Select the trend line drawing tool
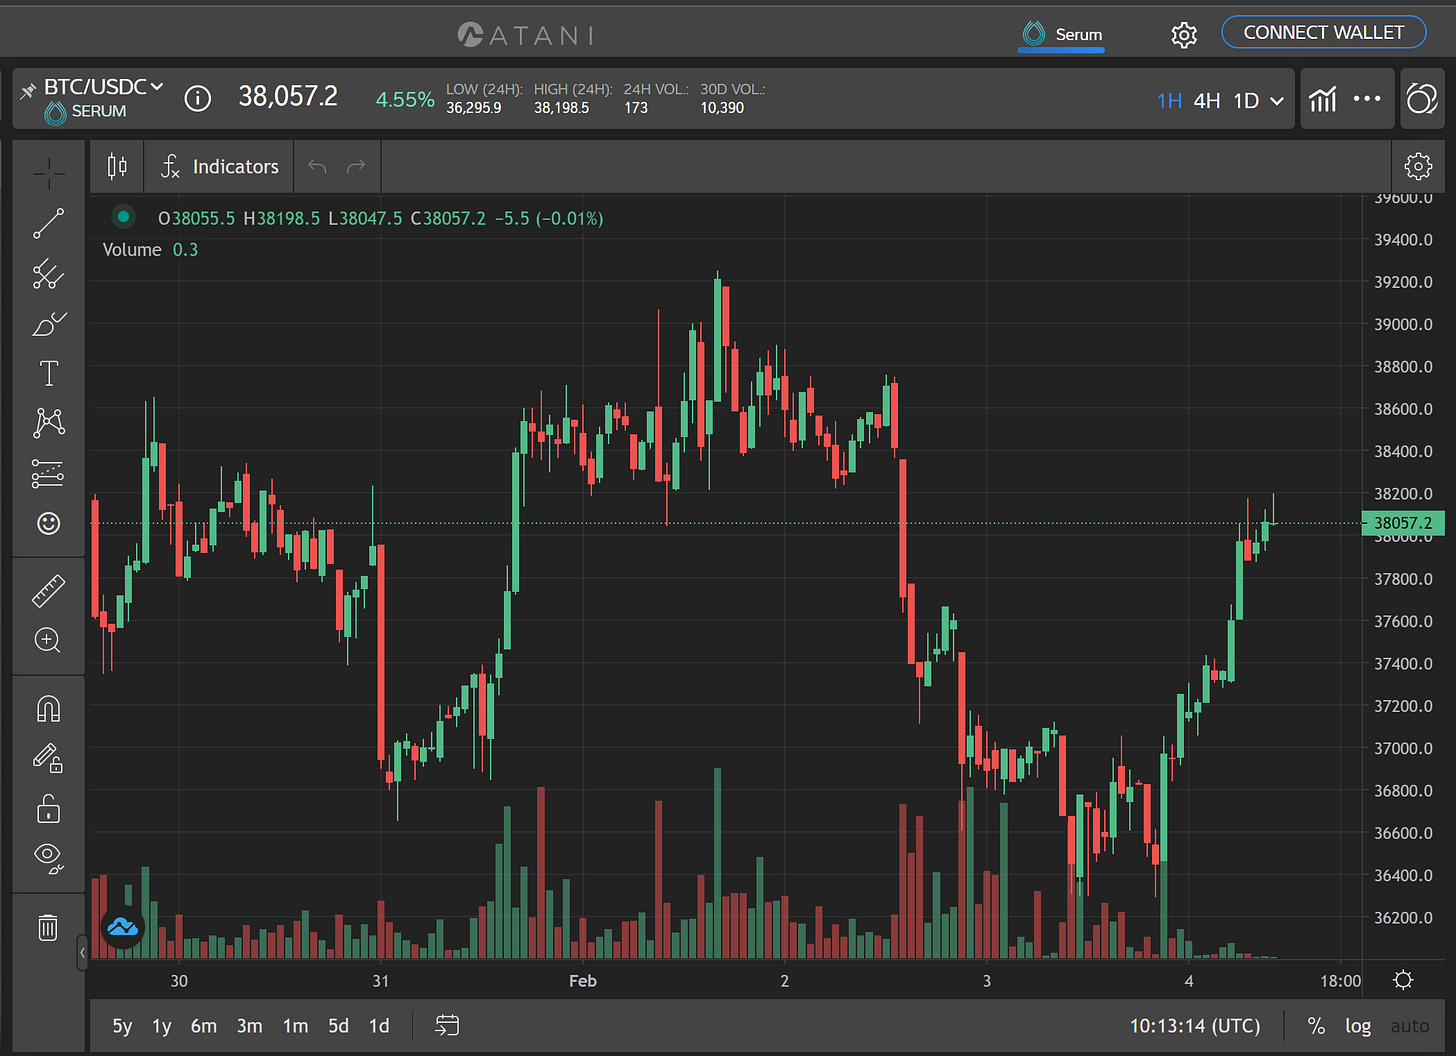 (48, 224)
